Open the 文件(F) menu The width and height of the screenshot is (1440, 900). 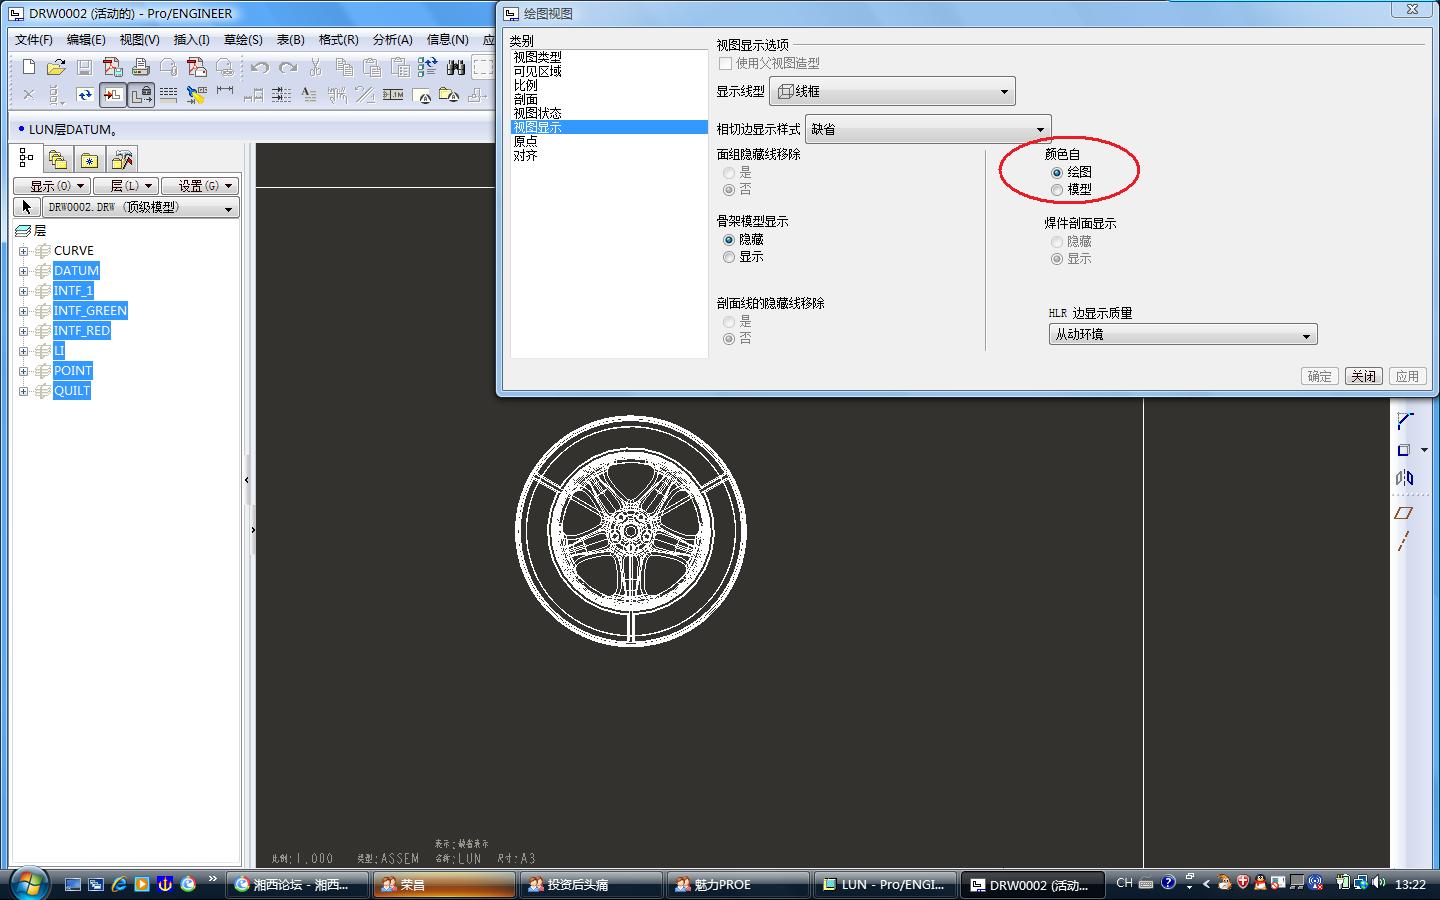[34, 40]
